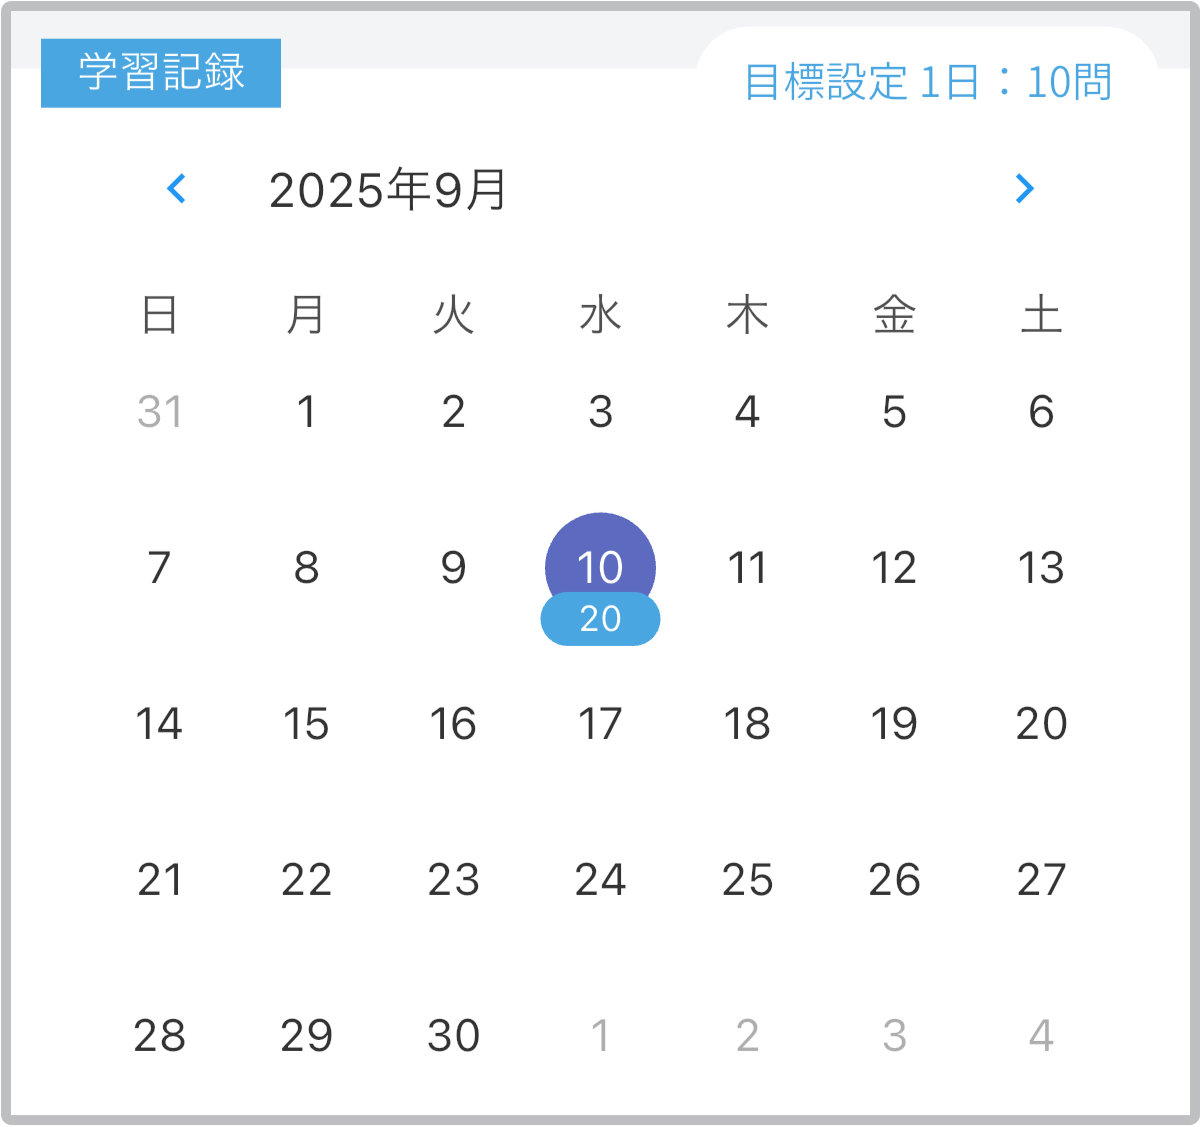Choose grayed-out 31 from previous month

click(160, 412)
